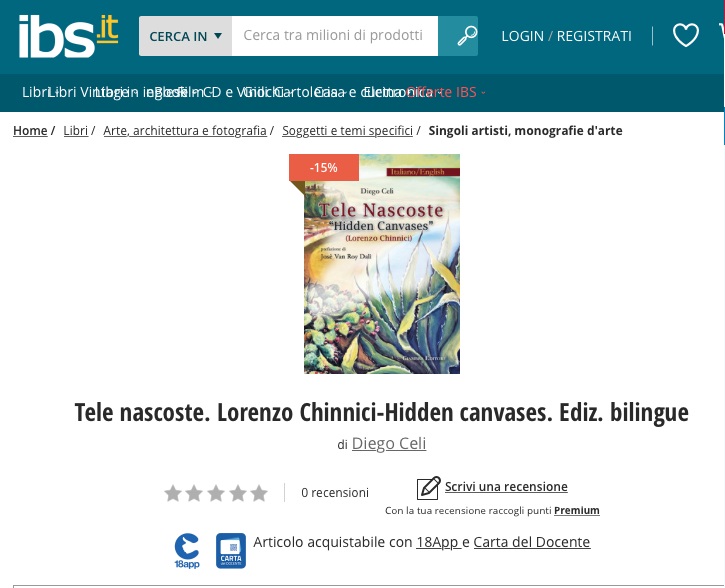Open Arte, architettura e fotografia breadcrumb
Image resolution: width=725 pixels, height=588 pixels.
coord(185,131)
